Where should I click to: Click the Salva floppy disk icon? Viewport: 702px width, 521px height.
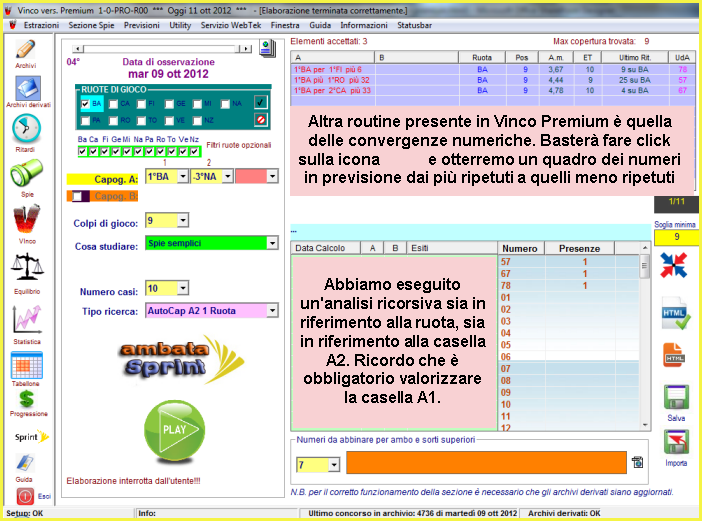coord(676,397)
